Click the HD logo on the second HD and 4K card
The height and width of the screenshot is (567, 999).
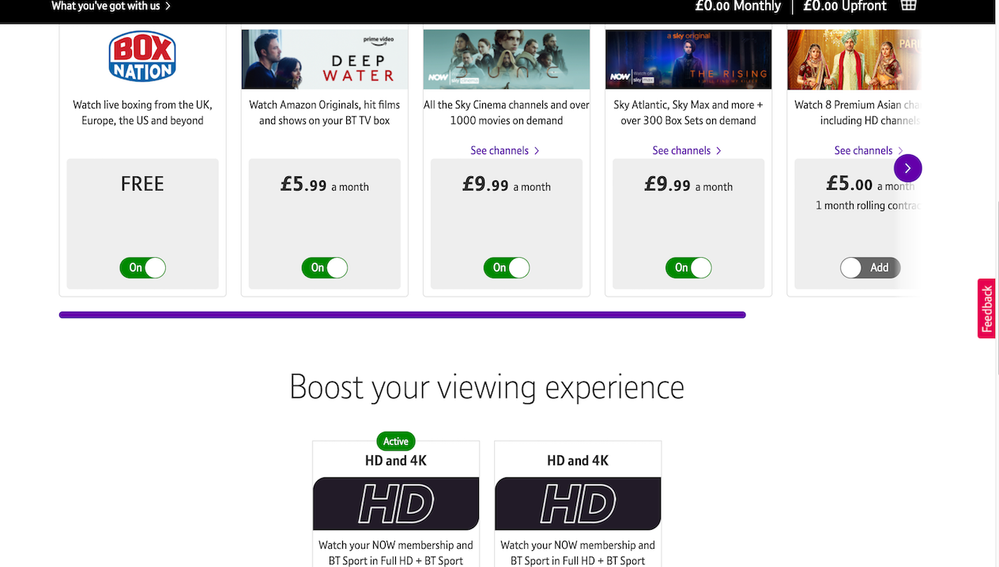click(578, 503)
